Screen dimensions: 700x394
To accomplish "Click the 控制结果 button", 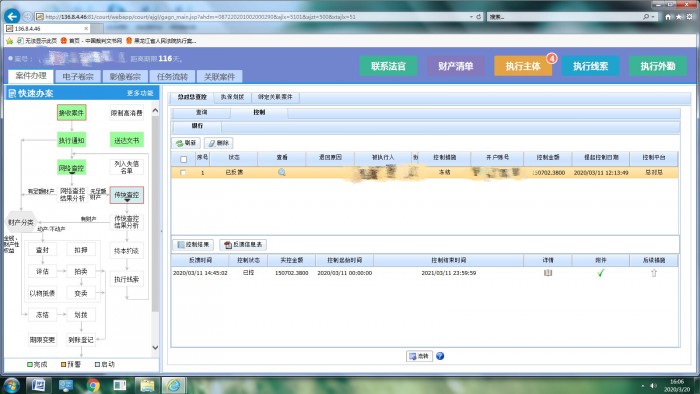I will pos(193,245).
